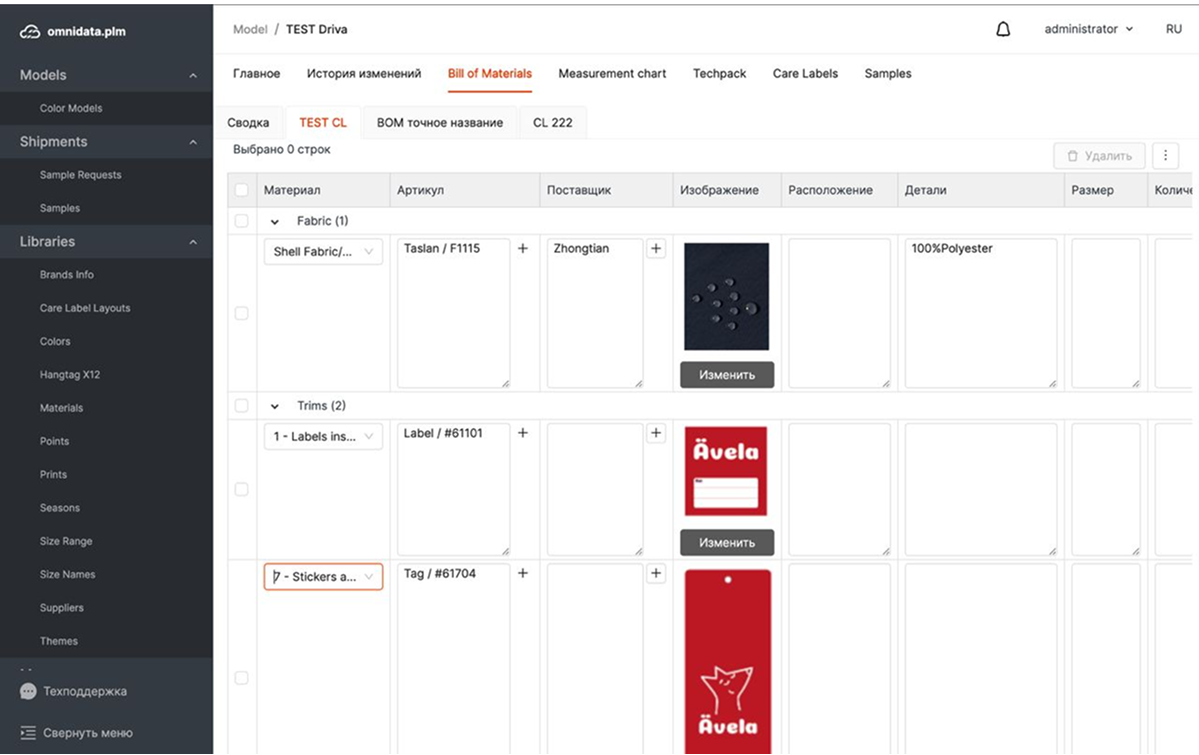Screen dimensions: 1199x755
Task: Open the CL 222 tab
Action: coord(552,123)
